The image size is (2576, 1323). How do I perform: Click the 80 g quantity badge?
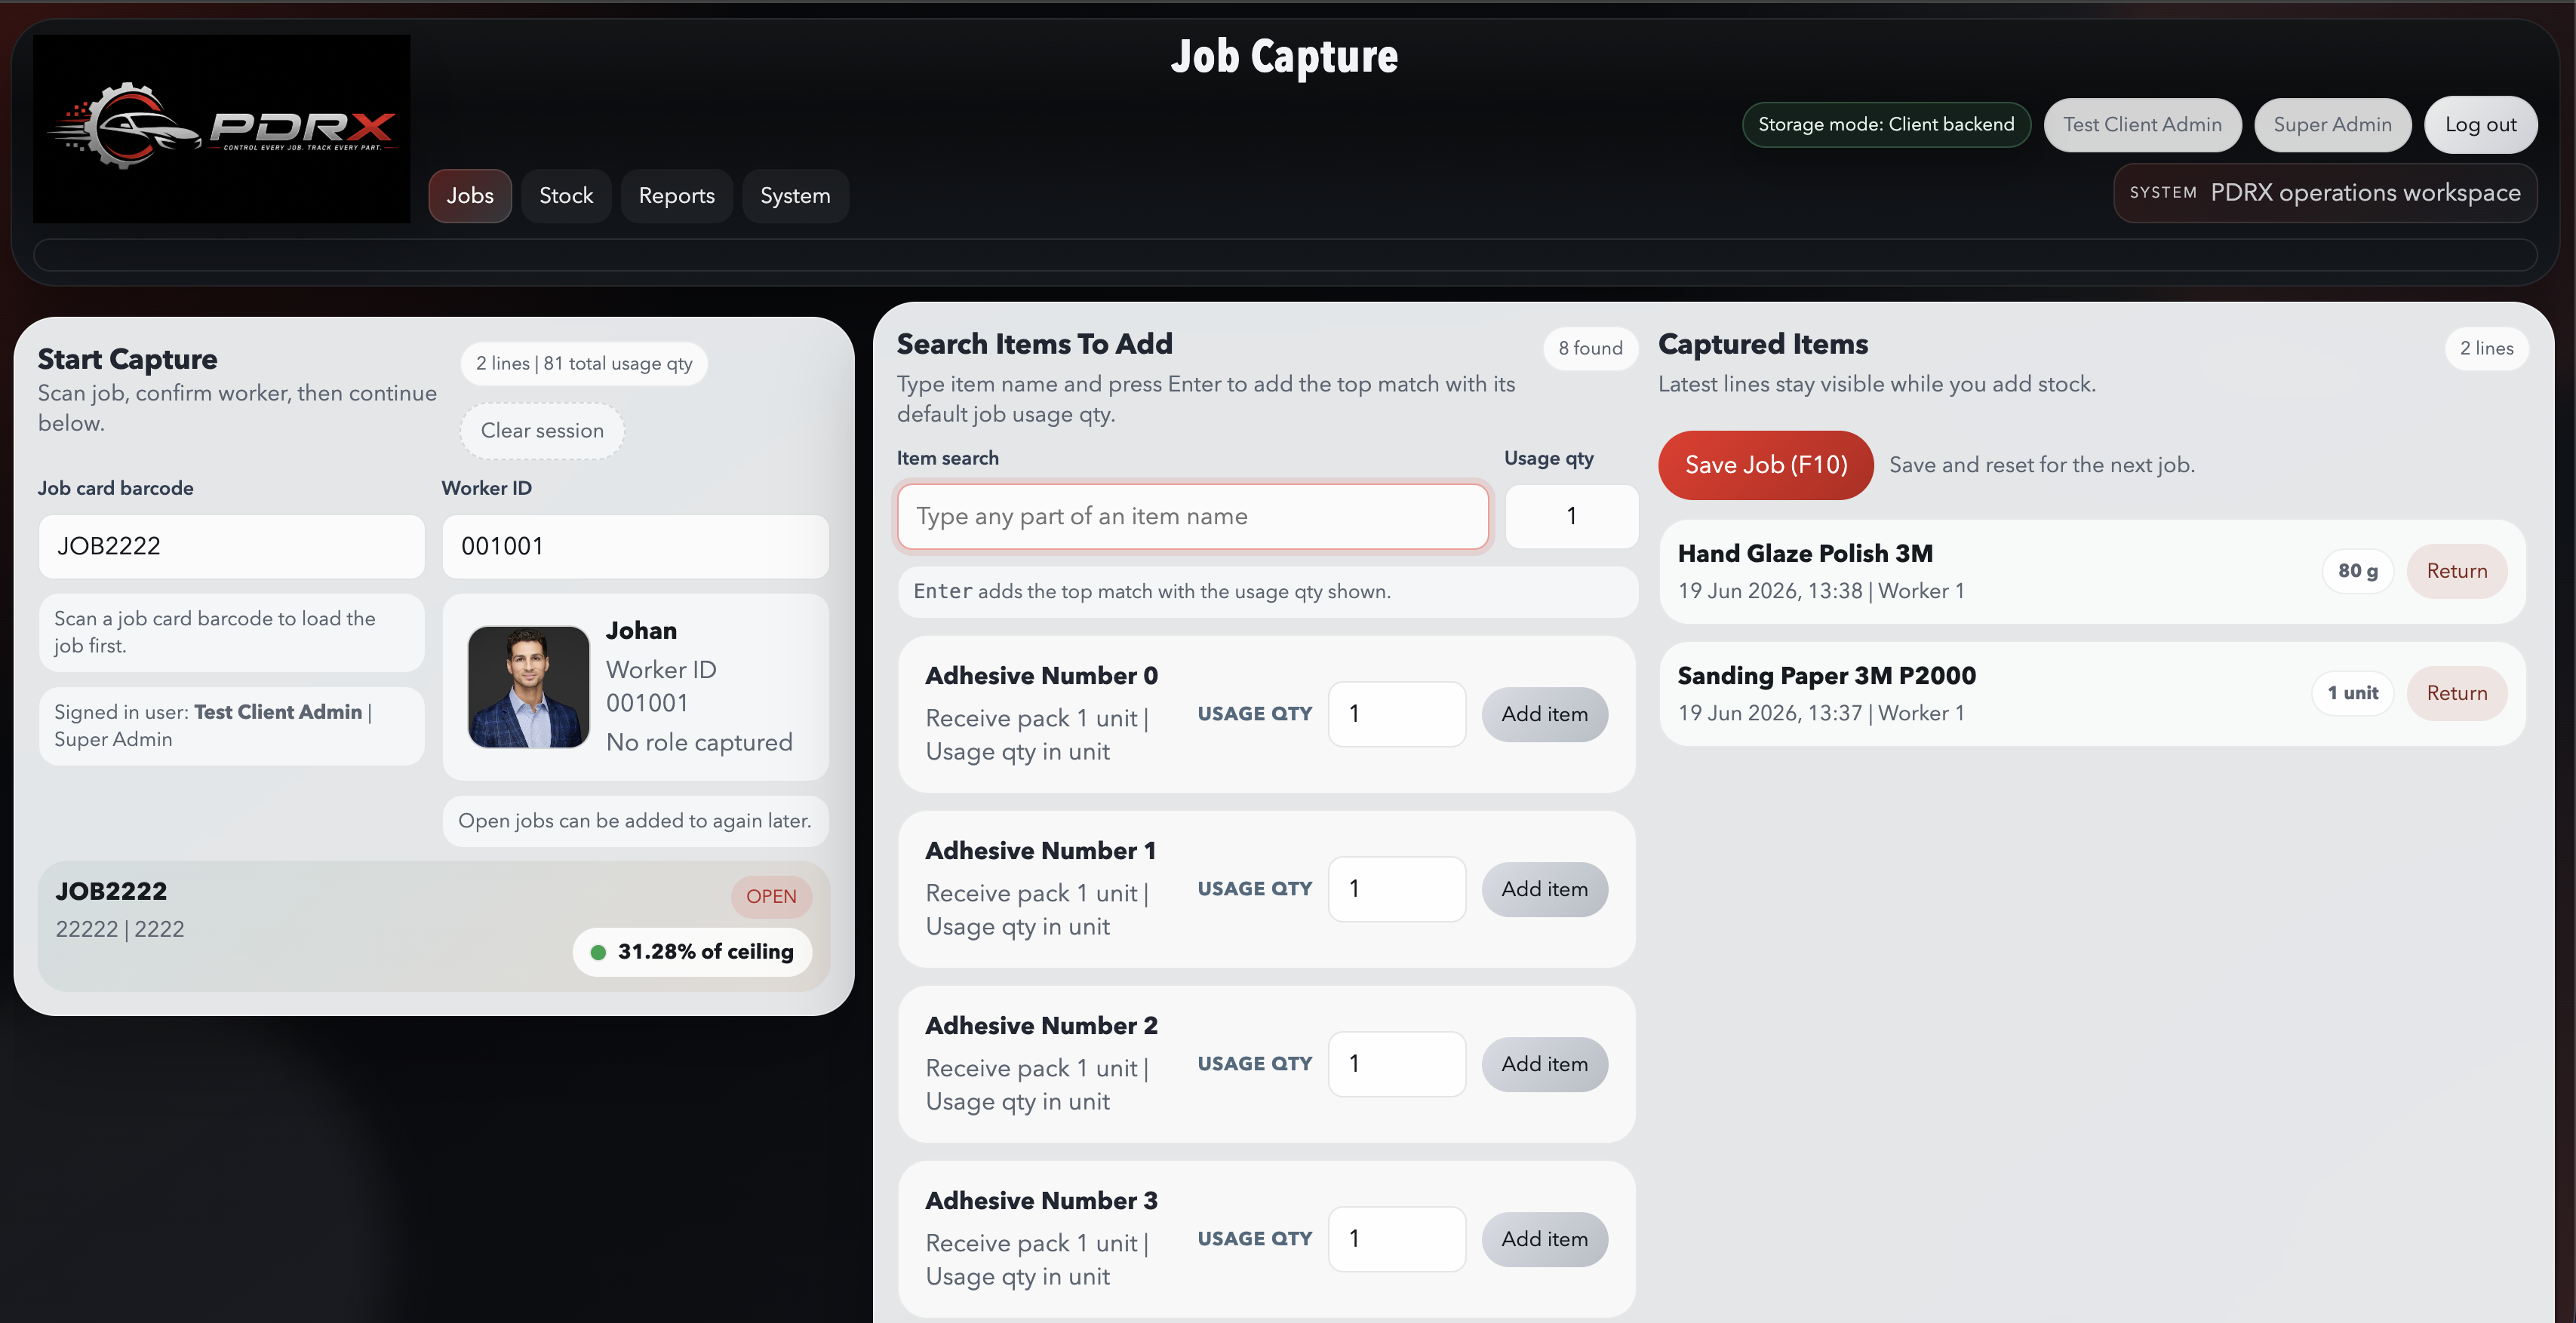[x=2357, y=571]
